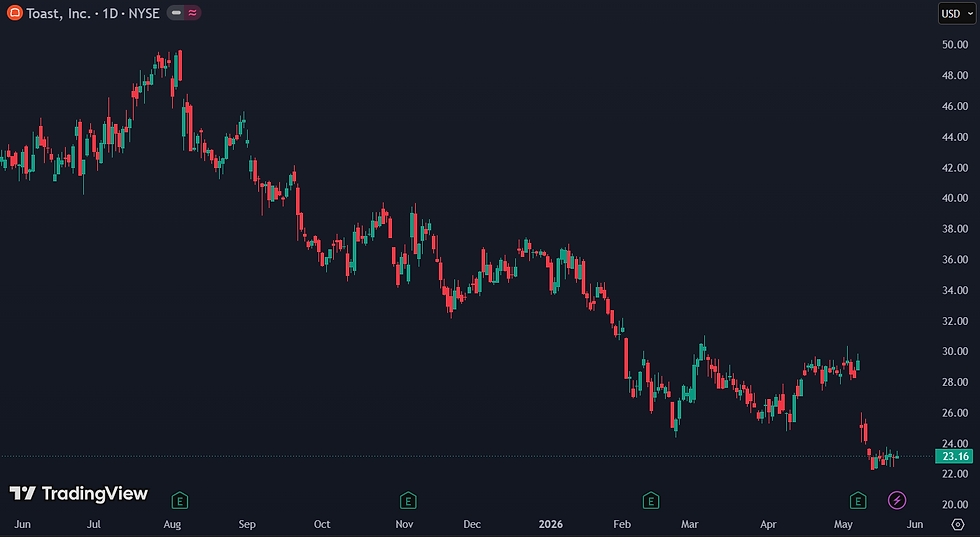The width and height of the screenshot is (980, 537).
Task: Open the Toast, Inc. · 1D · NYSE symbol title
Action: tap(92, 13)
